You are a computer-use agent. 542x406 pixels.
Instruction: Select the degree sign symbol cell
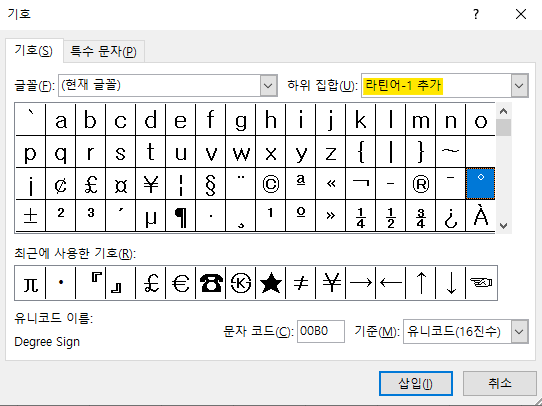[480, 183]
